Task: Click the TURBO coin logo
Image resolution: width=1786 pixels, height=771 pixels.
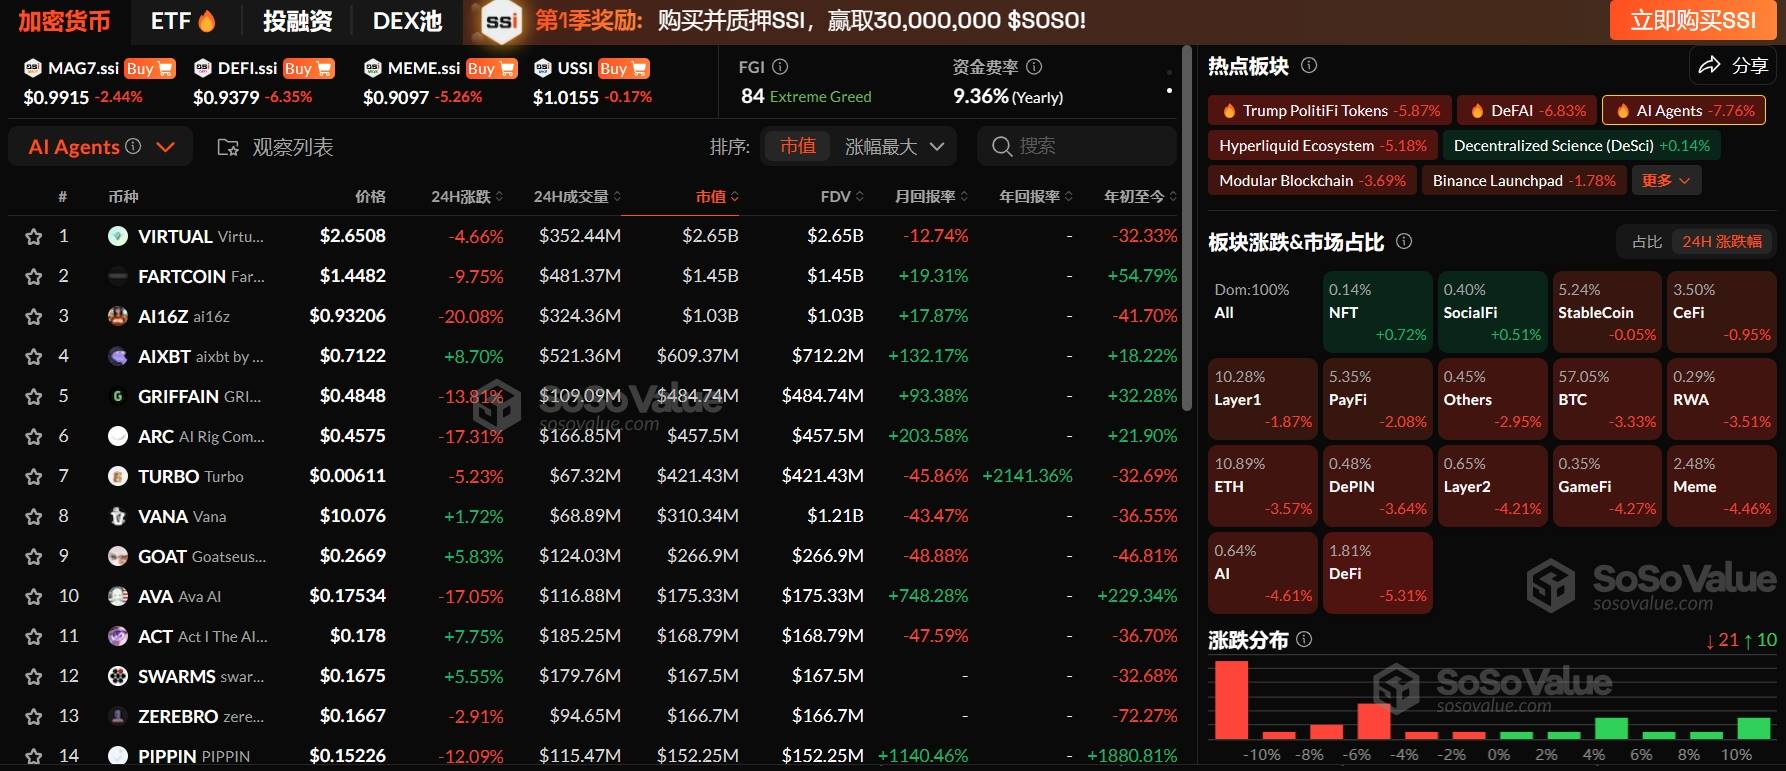Action: click(x=118, y=476)
